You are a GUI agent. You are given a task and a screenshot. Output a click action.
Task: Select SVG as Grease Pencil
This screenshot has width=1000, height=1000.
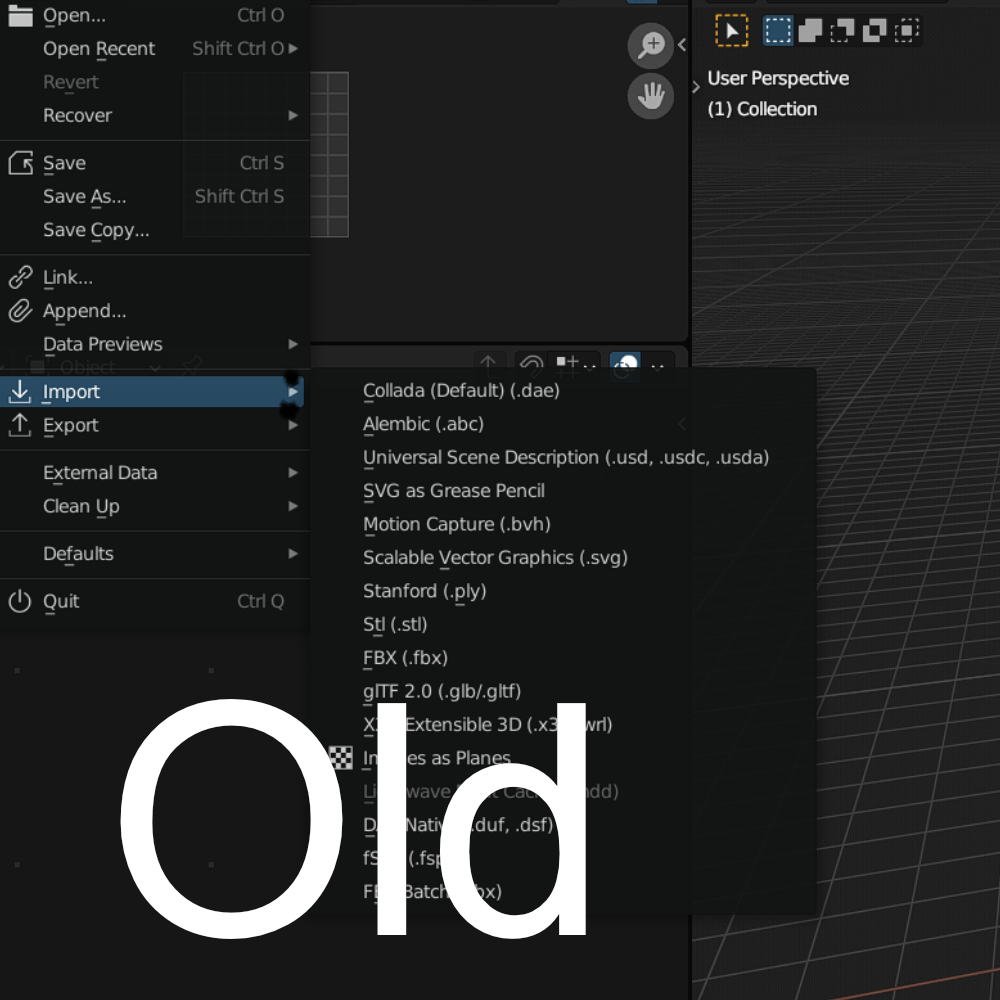click(x=564, y=490)
